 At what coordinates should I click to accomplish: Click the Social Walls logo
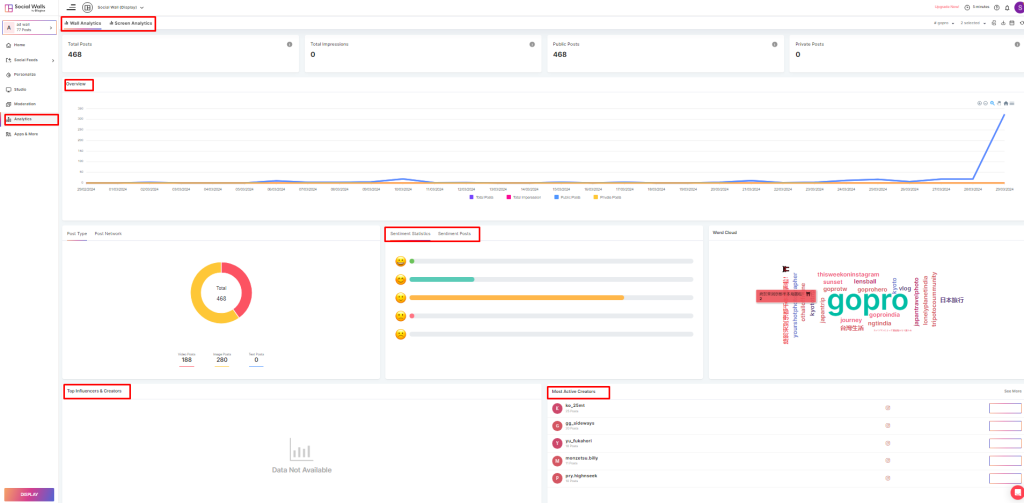click(26, 7)
